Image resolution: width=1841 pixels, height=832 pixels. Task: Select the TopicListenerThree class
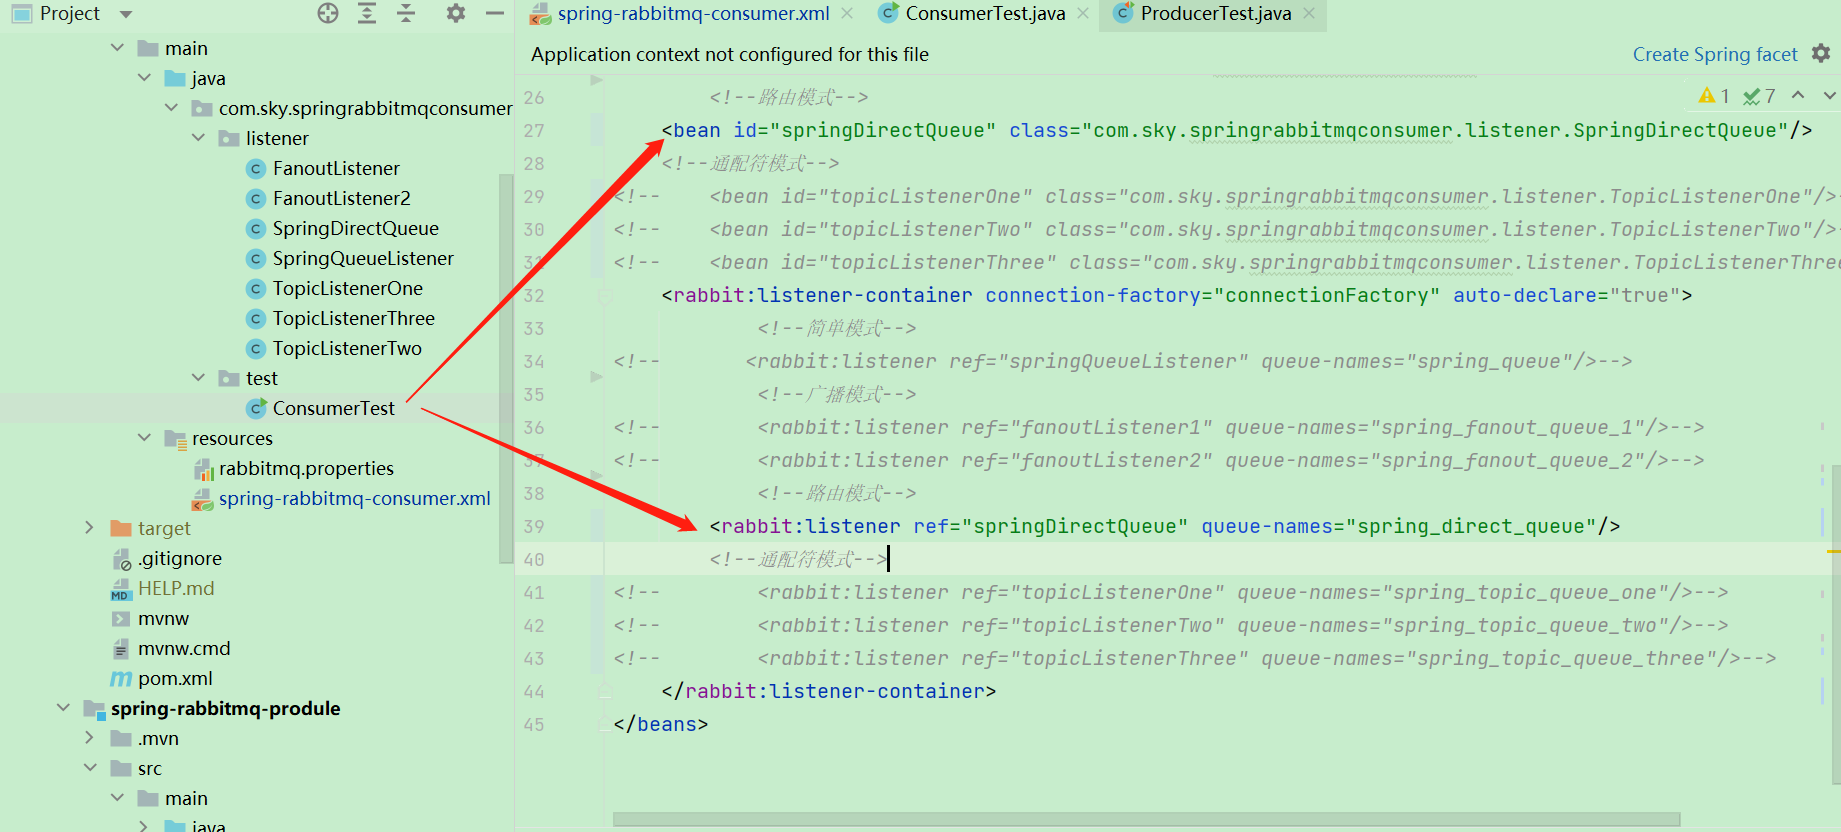354,318
